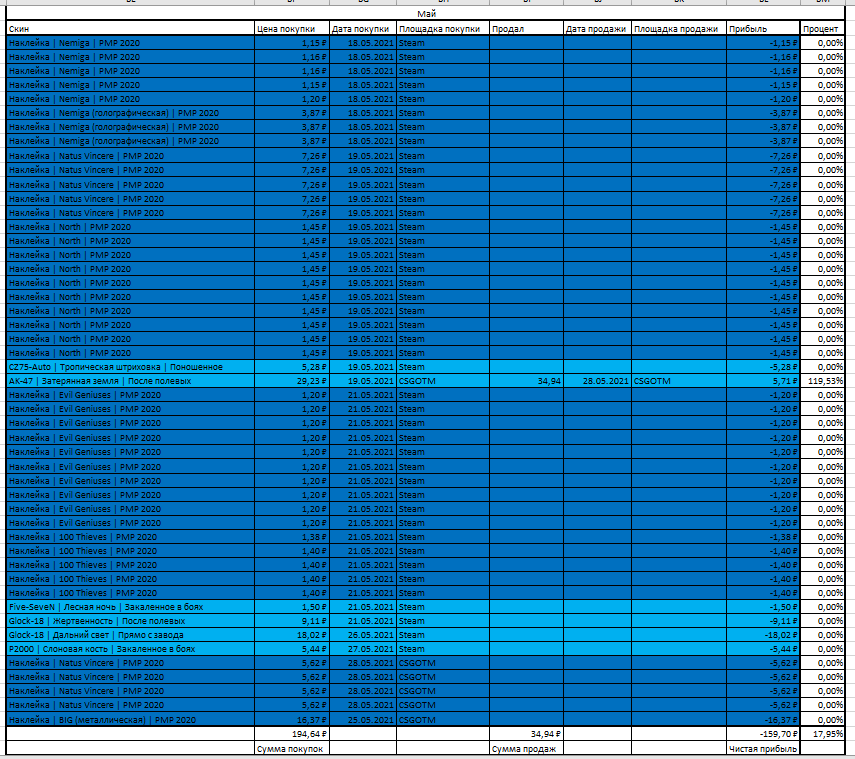The image size is (855, 759).
Task: Select the 'Наклейка | BIG (металлическая) | РМР 2020' cell
Action: click(x=130, y=720)
